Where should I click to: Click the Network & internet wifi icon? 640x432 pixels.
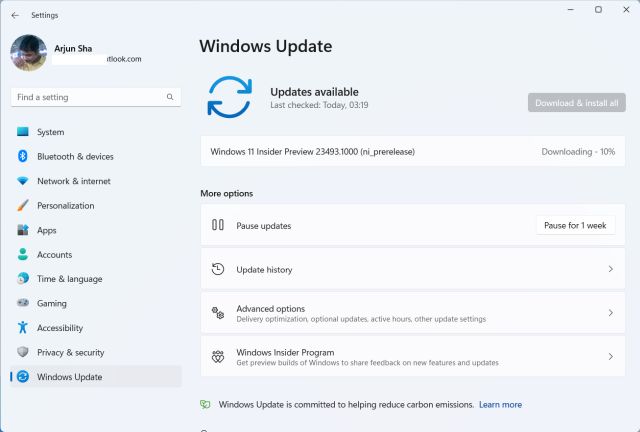(x=22, y=181)
